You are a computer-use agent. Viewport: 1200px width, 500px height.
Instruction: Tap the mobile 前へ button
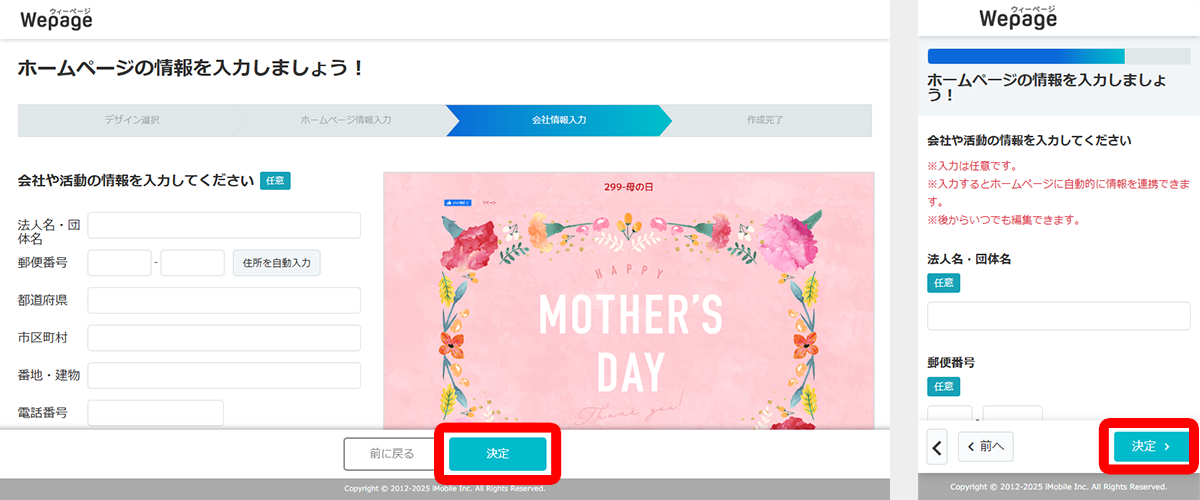(986, 447)
